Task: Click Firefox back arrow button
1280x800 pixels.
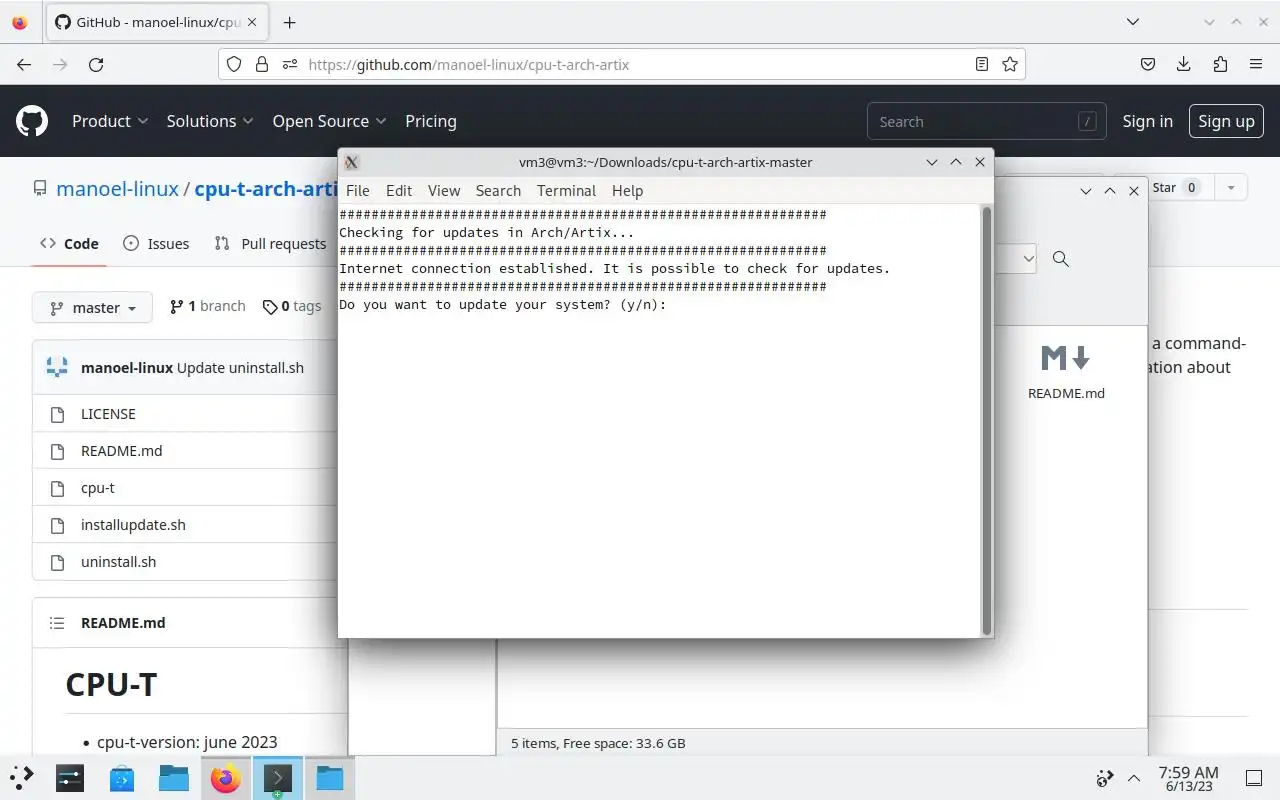Action: pyautogui.click(x=24, y=64)
